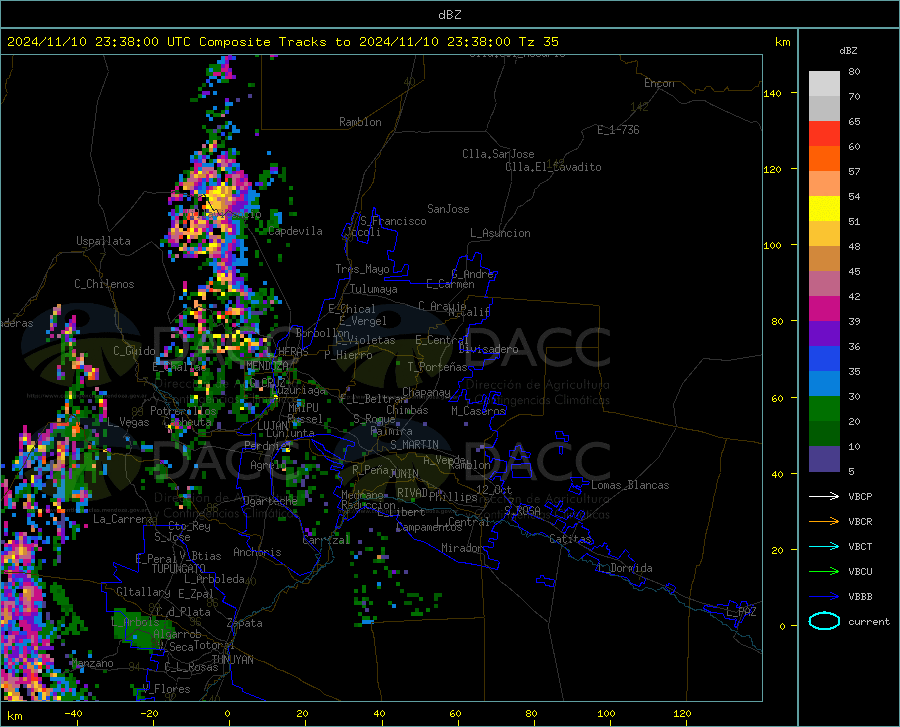
Task: Click the Anchoris label
Action: coord(257,553)
